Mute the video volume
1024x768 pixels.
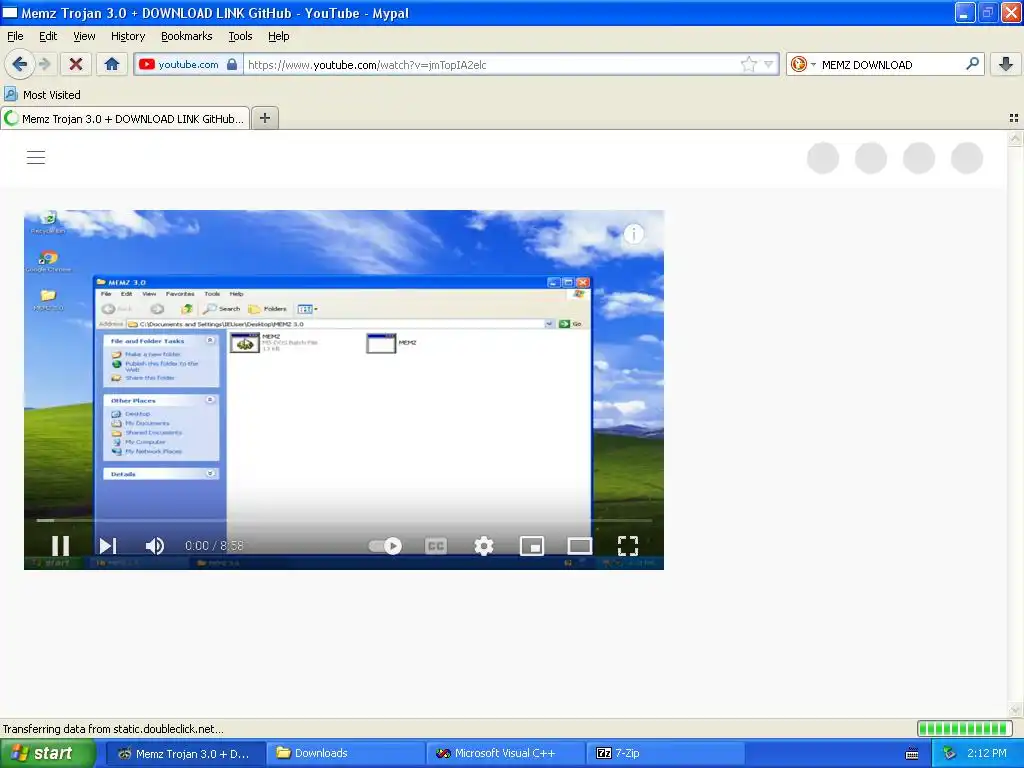(x=155, y=545)
